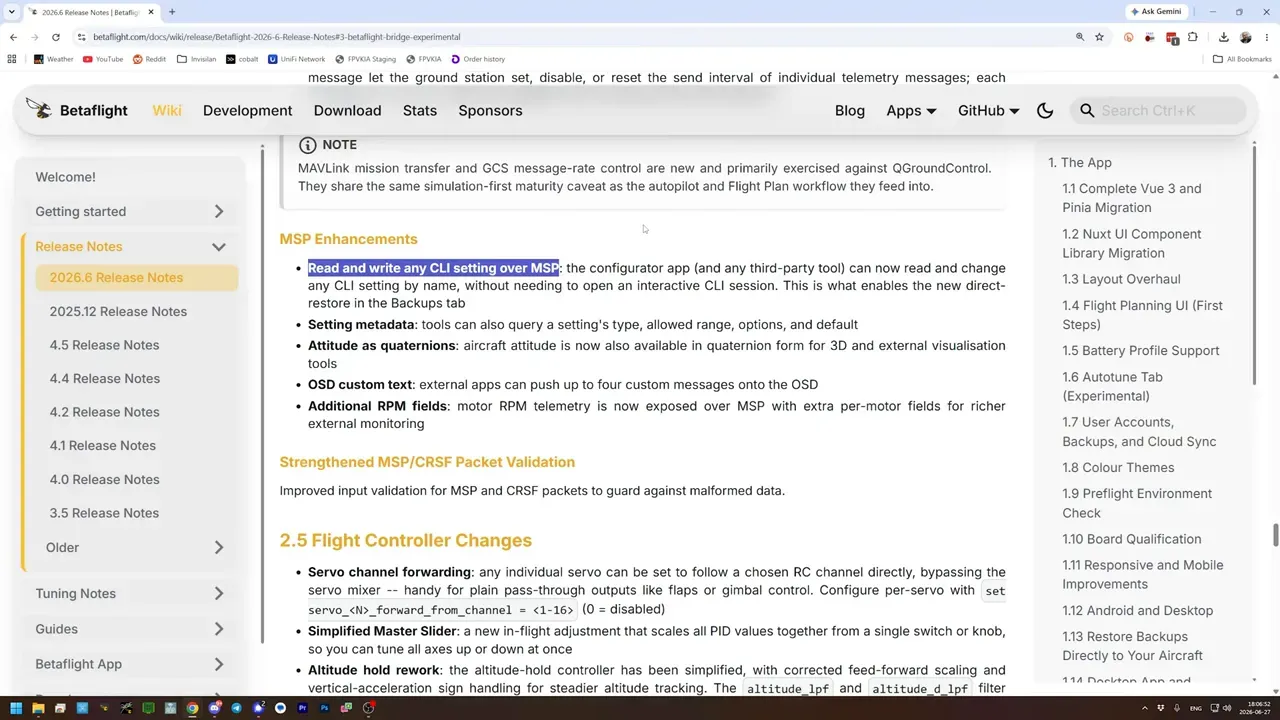Viewport: 1280px width, 720px height.
Task: Open Adobe Premiere Pro from the taskbar
Action: click(302, 708)
